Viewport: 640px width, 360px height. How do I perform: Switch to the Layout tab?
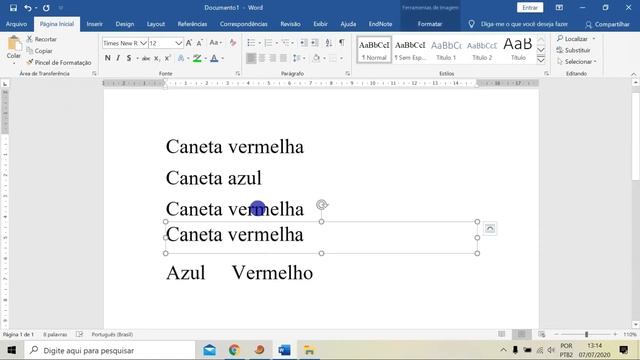tap(156, 24)
